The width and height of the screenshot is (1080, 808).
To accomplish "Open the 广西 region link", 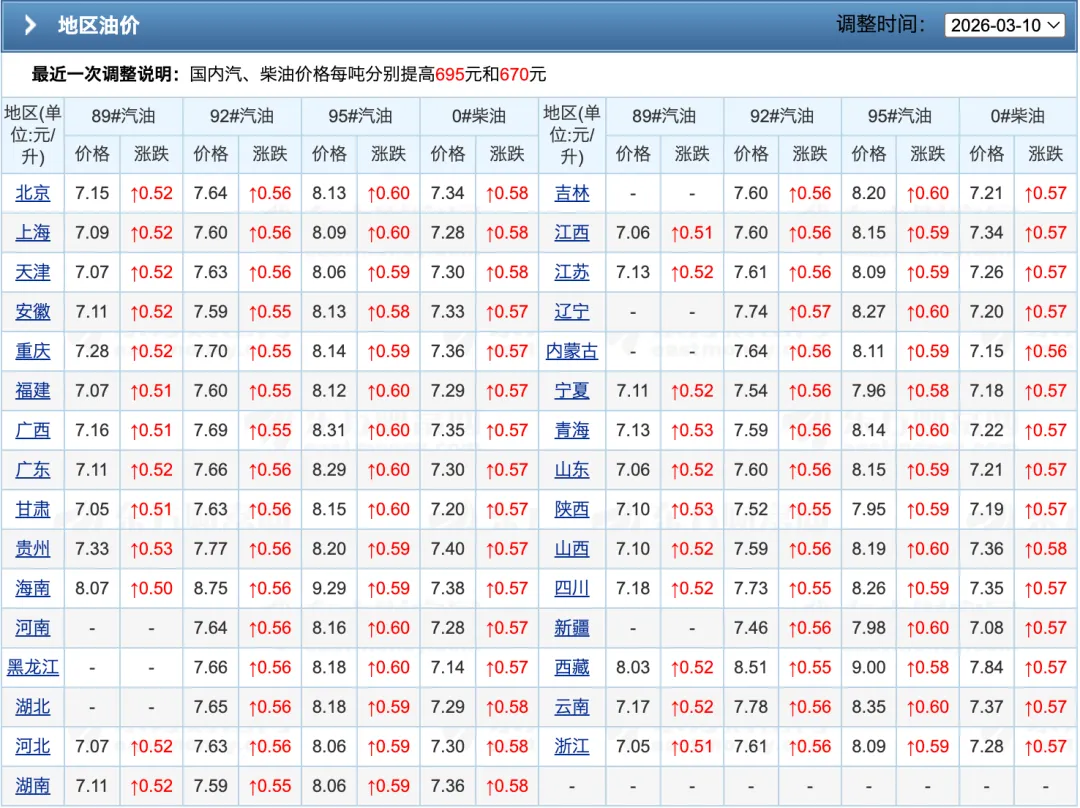I will (x=32, y=430).
